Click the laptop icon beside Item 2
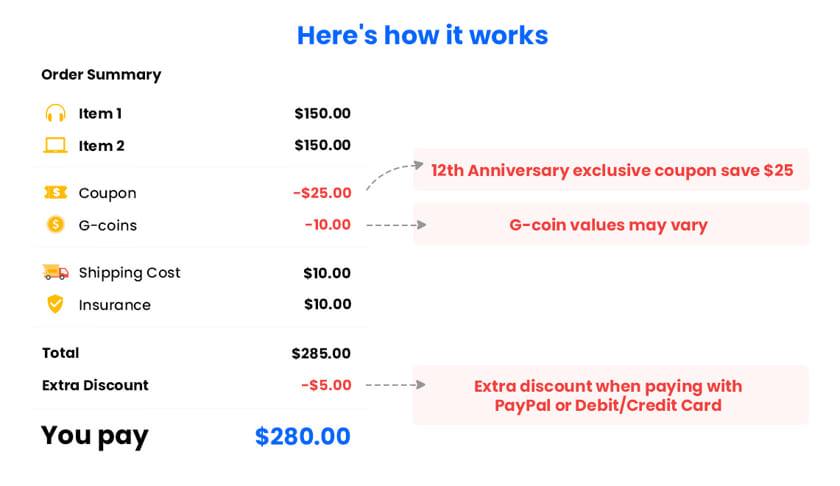 pyautogui.click(x=55, y=145)
